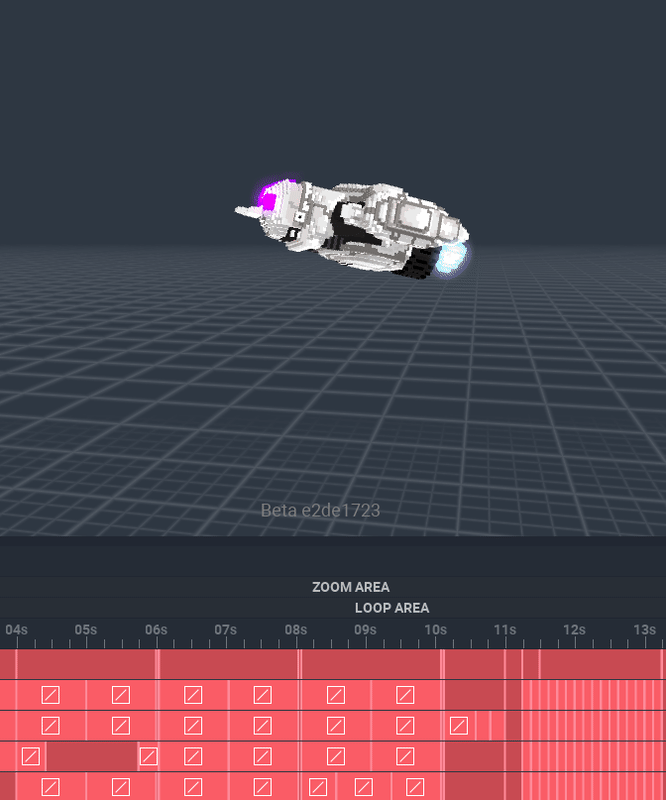This screenshot has height=800, width=666.
Task: Select dark segment between 04.5s and 06s in third track
Action: [92, 756]
